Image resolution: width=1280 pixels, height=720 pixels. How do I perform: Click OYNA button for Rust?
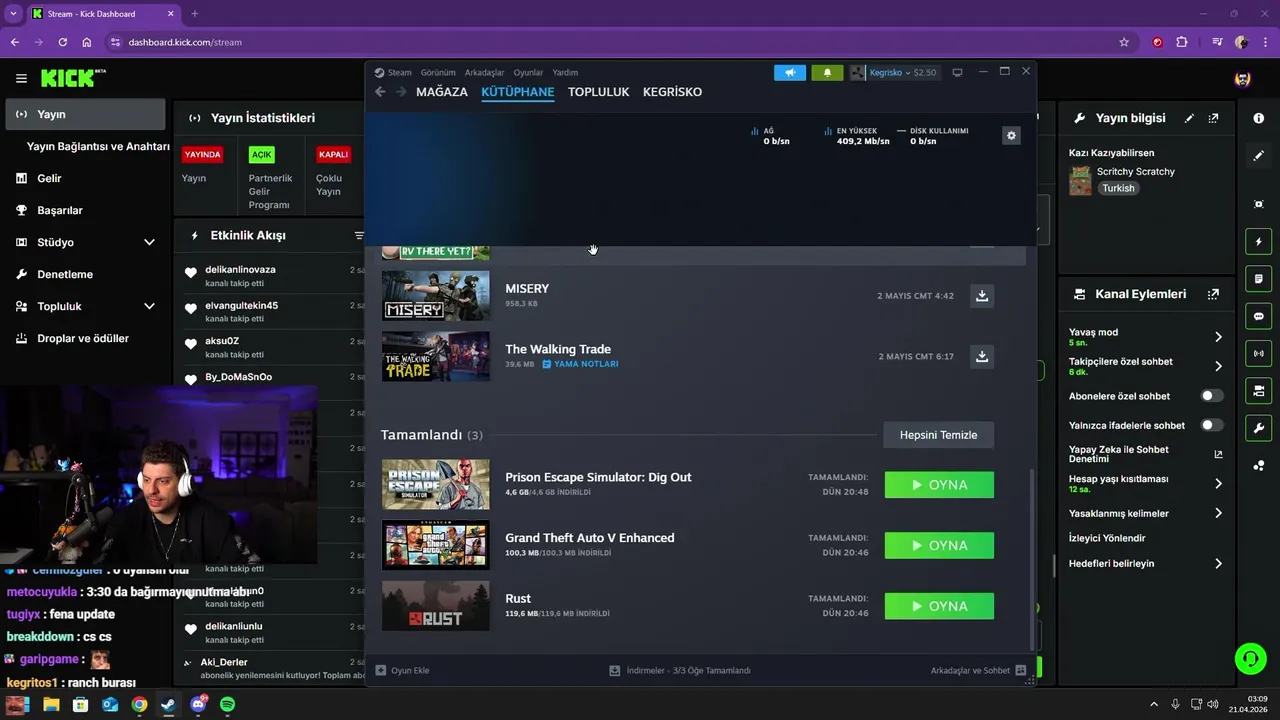(x=939, y=606)
